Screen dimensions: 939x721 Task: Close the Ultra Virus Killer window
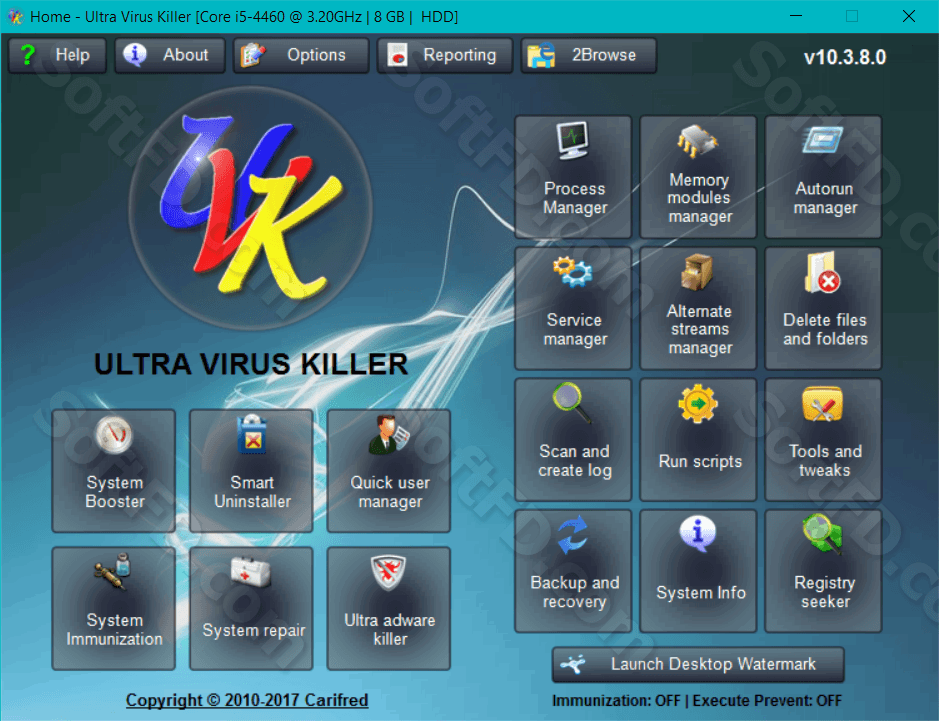click(x=908, y=16)
